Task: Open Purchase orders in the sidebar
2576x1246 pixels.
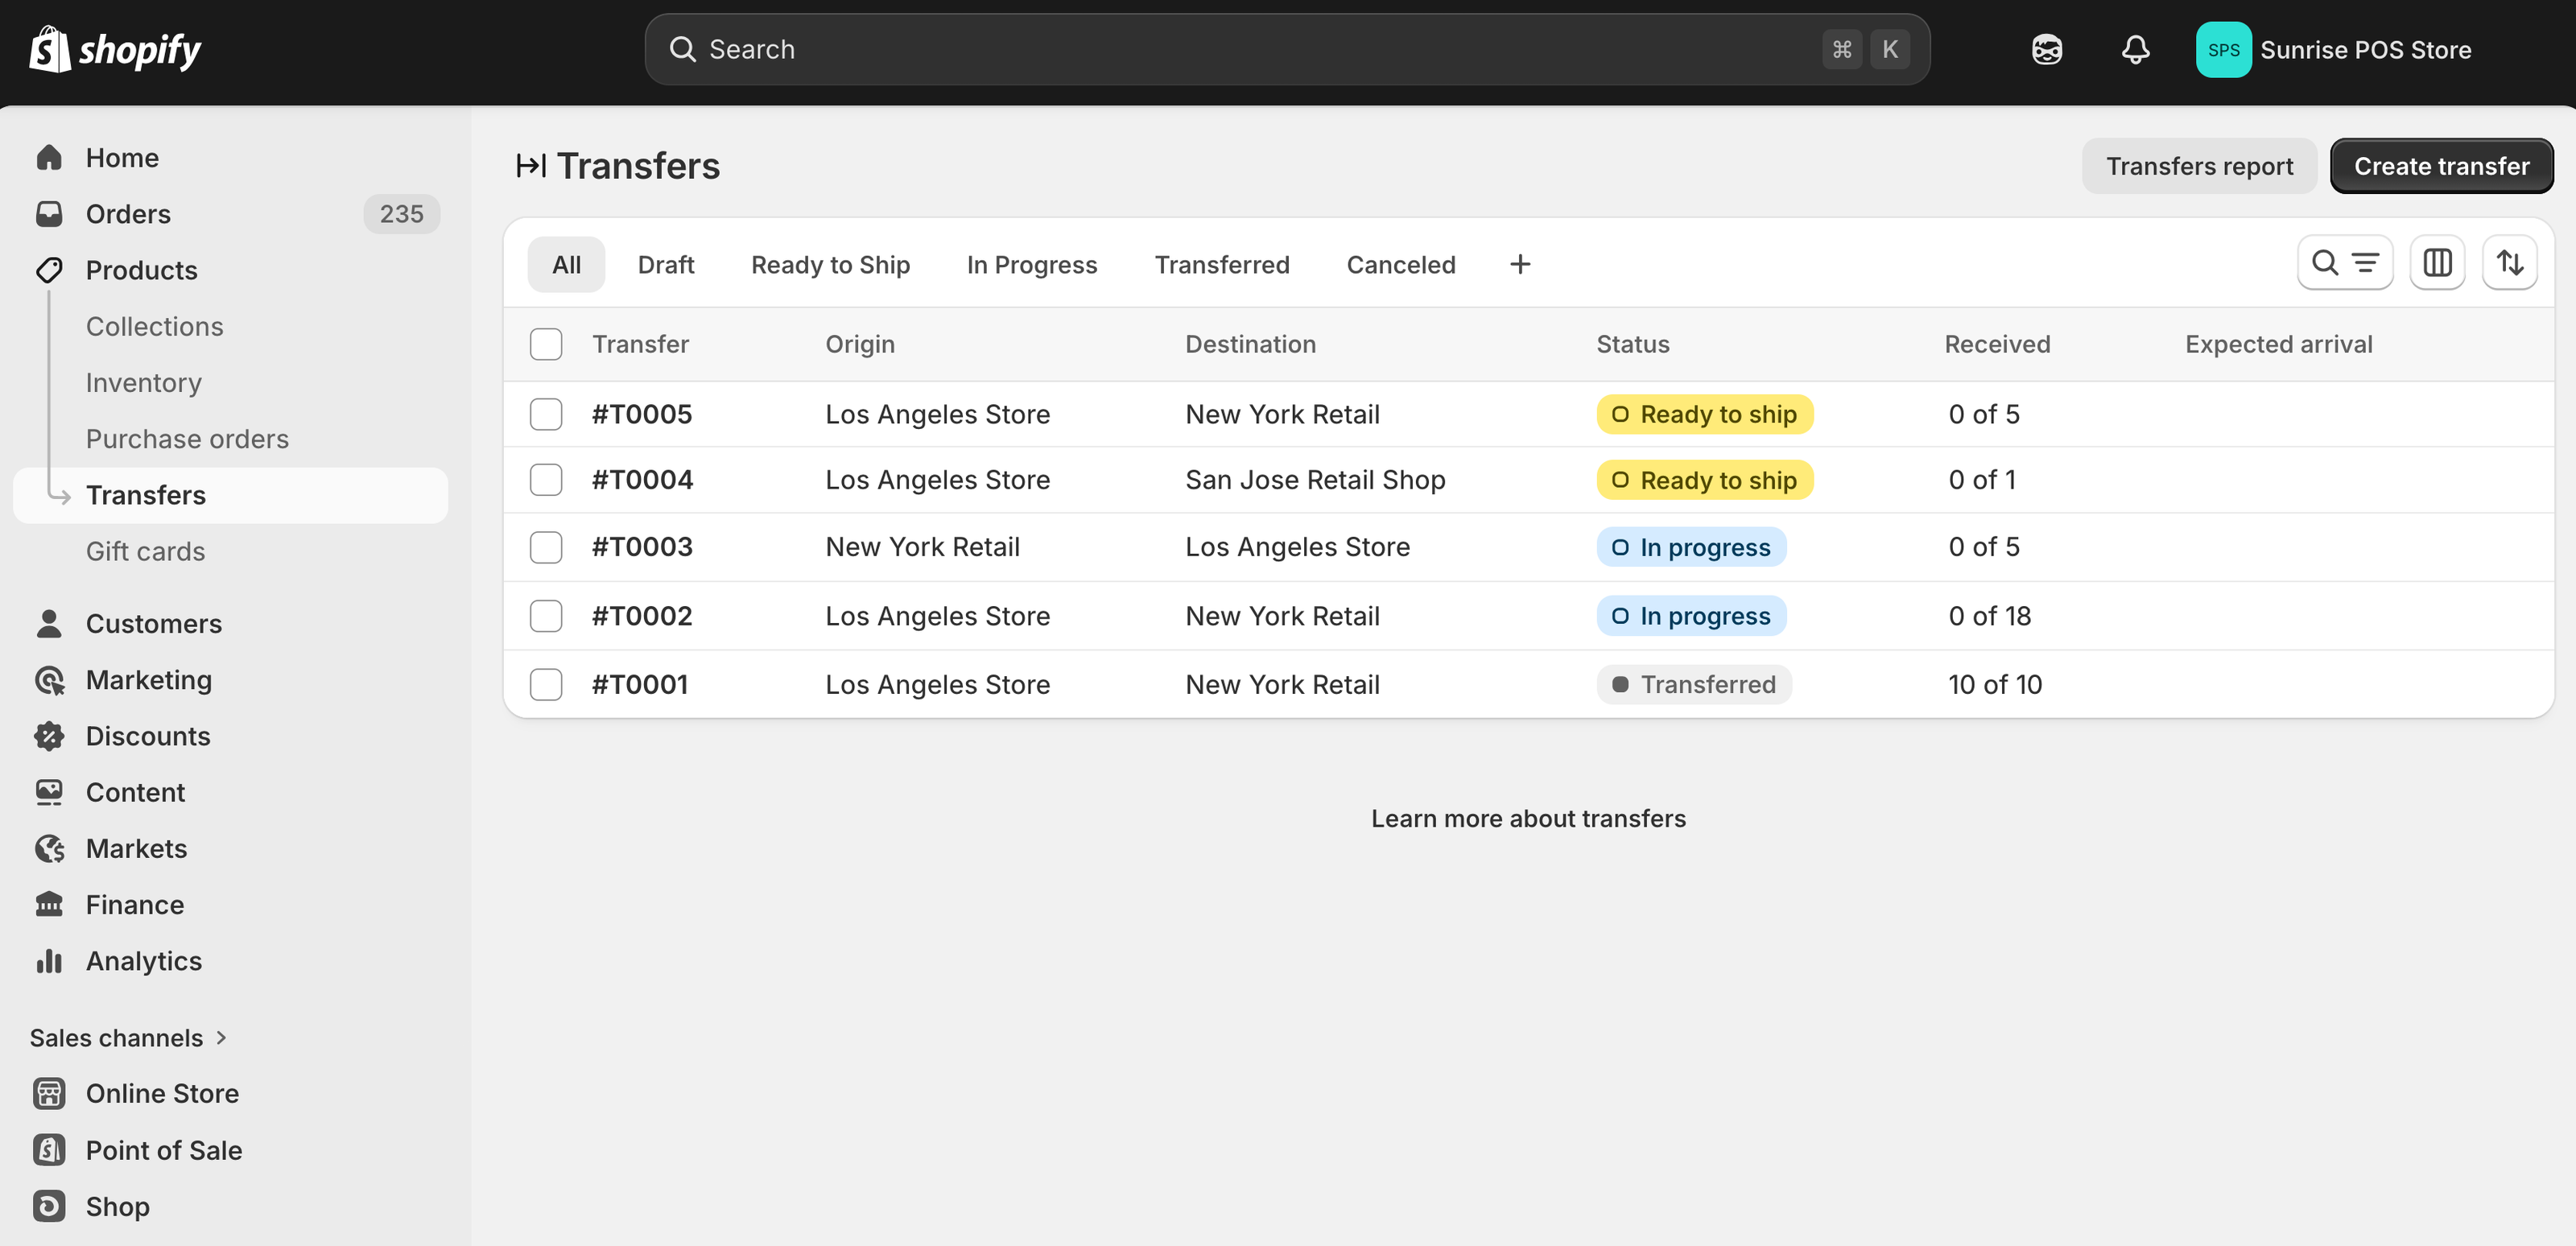Action: pyautogui.click(x=187, y=439)
